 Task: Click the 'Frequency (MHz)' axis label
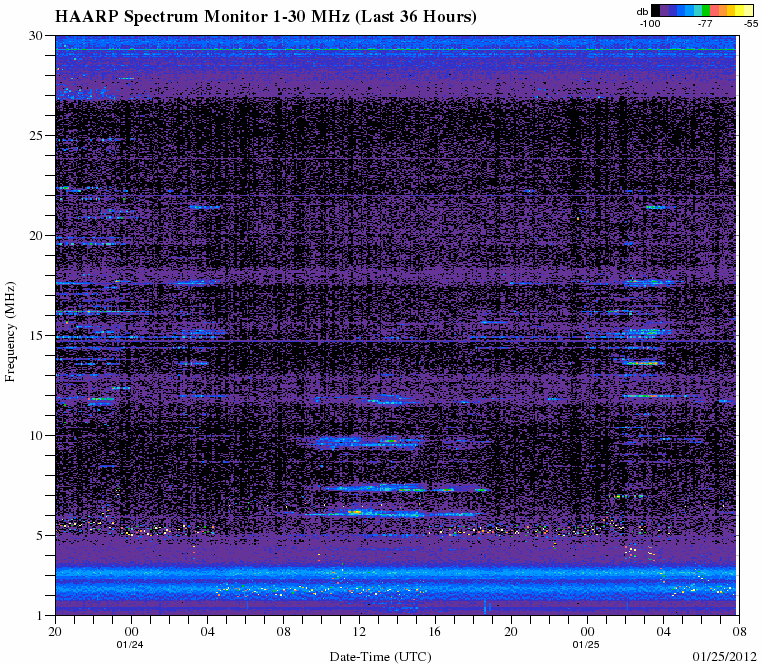point(10,332)
